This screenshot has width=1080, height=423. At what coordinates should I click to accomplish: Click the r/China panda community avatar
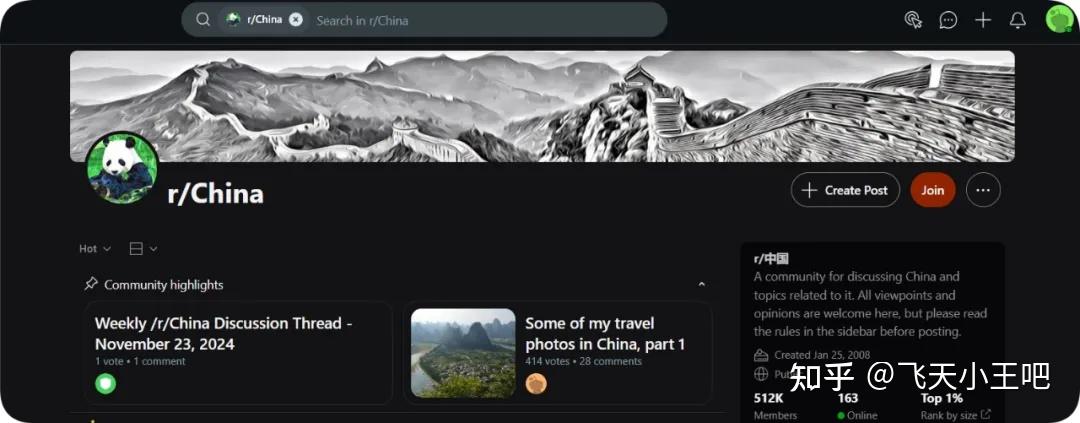point(122,167)
